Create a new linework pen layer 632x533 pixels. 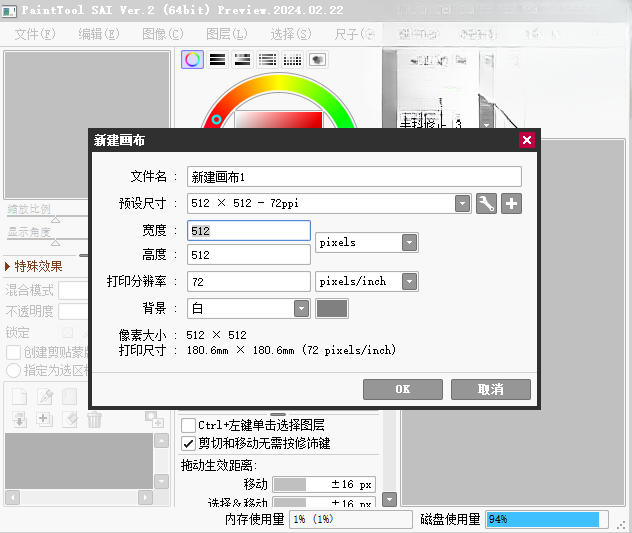coord(45,397)
